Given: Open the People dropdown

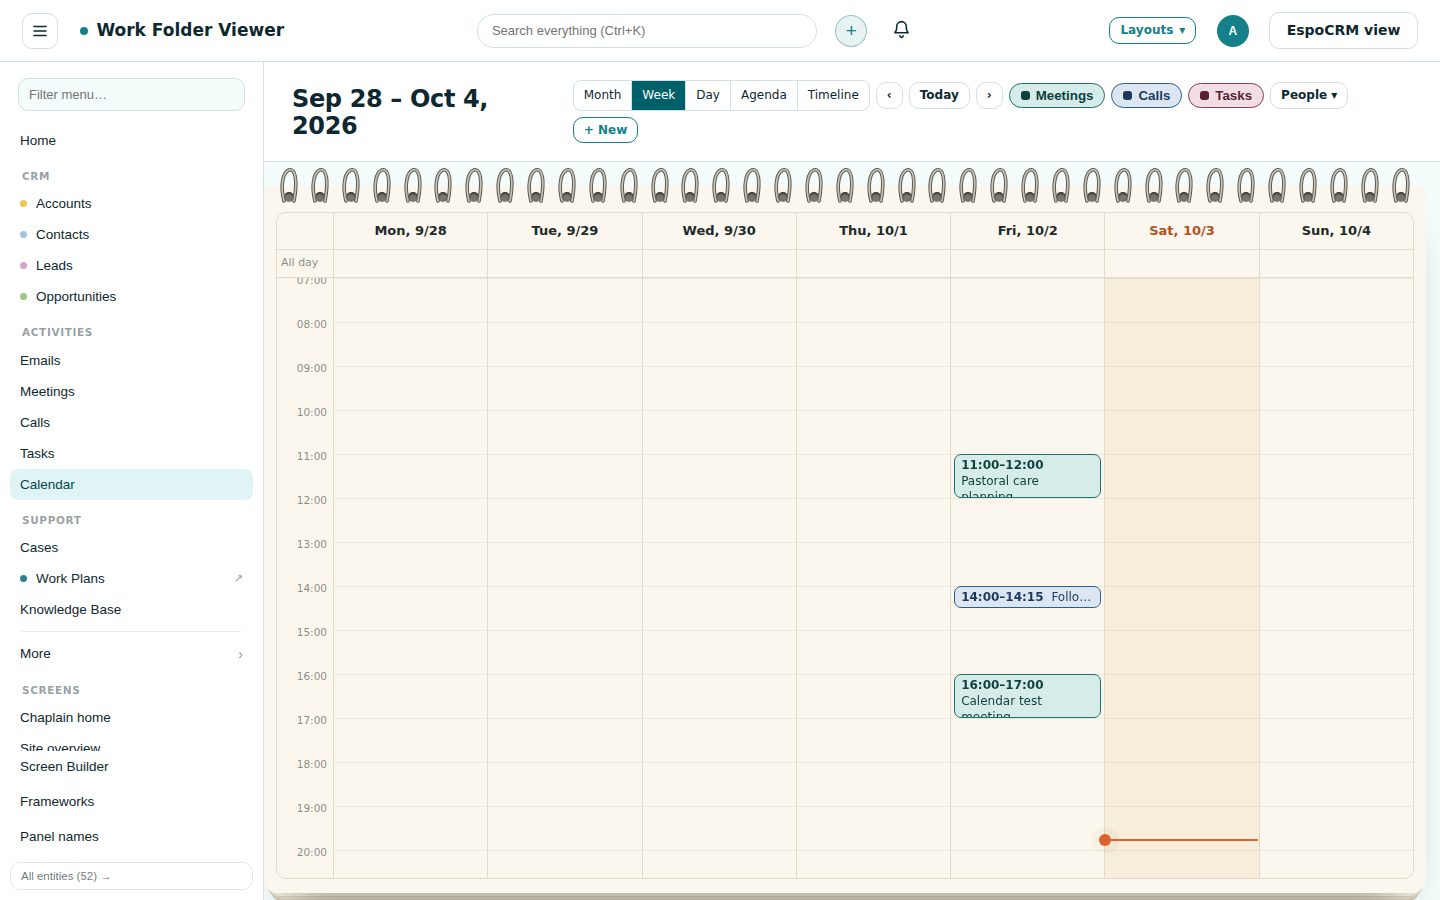Looking at the screenshot, I should pyautogui.click(x=1309, y=95).
